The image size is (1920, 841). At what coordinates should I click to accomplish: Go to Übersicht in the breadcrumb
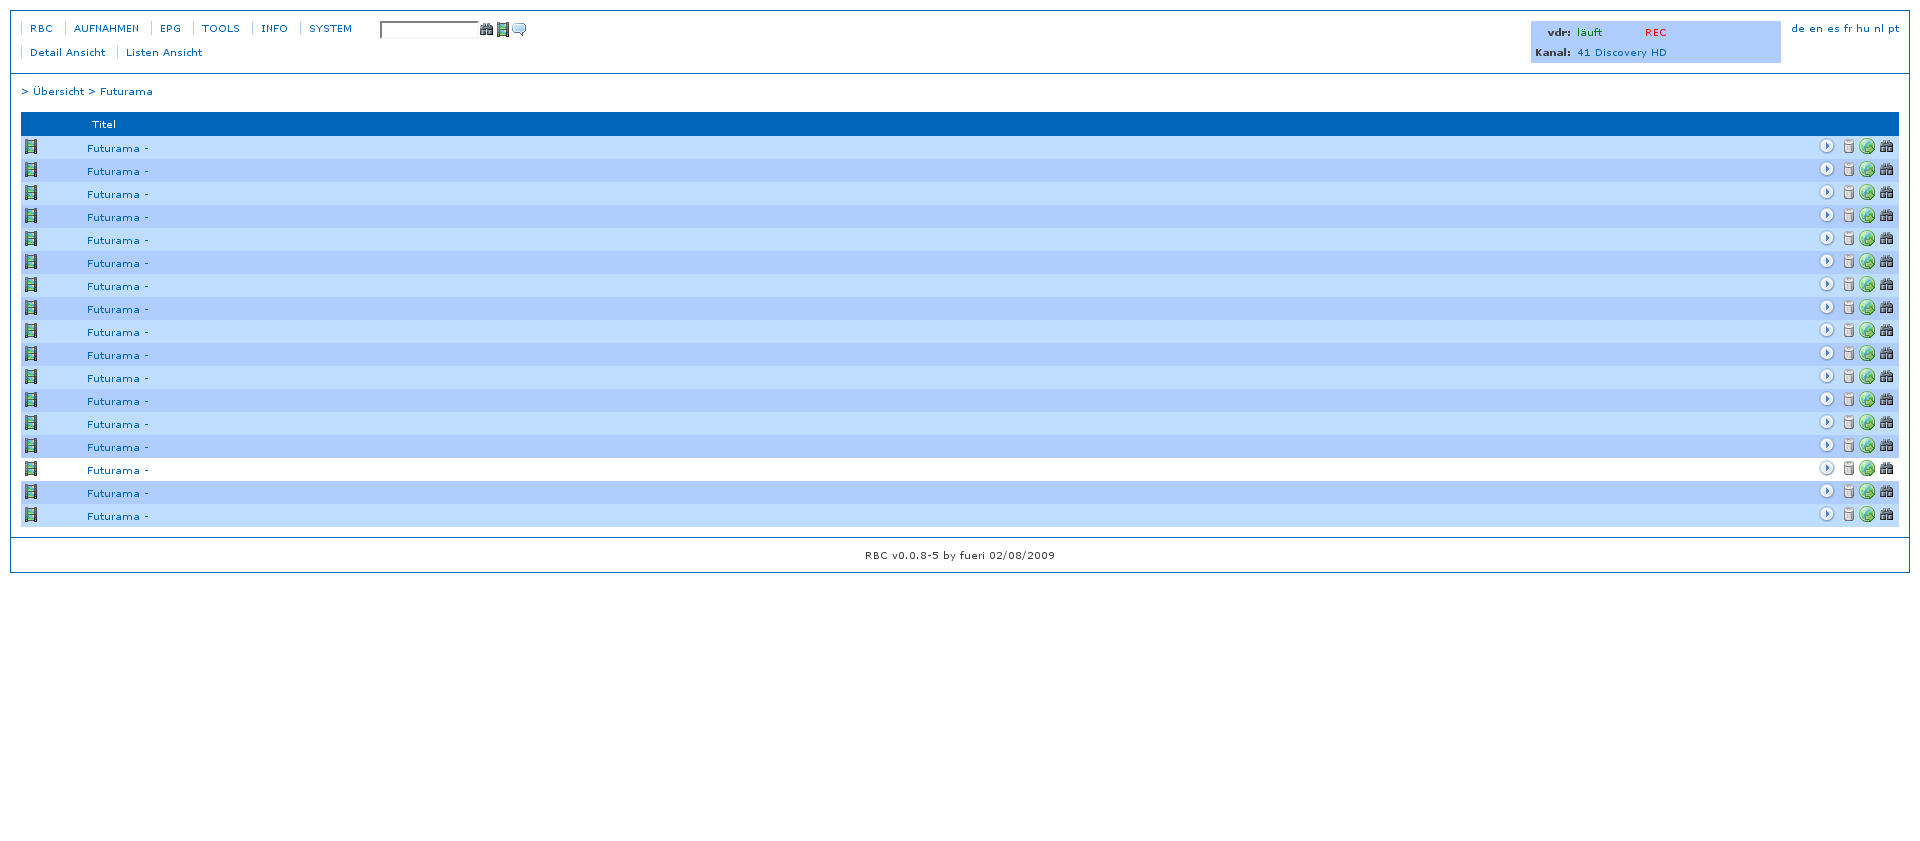point(59,92)
